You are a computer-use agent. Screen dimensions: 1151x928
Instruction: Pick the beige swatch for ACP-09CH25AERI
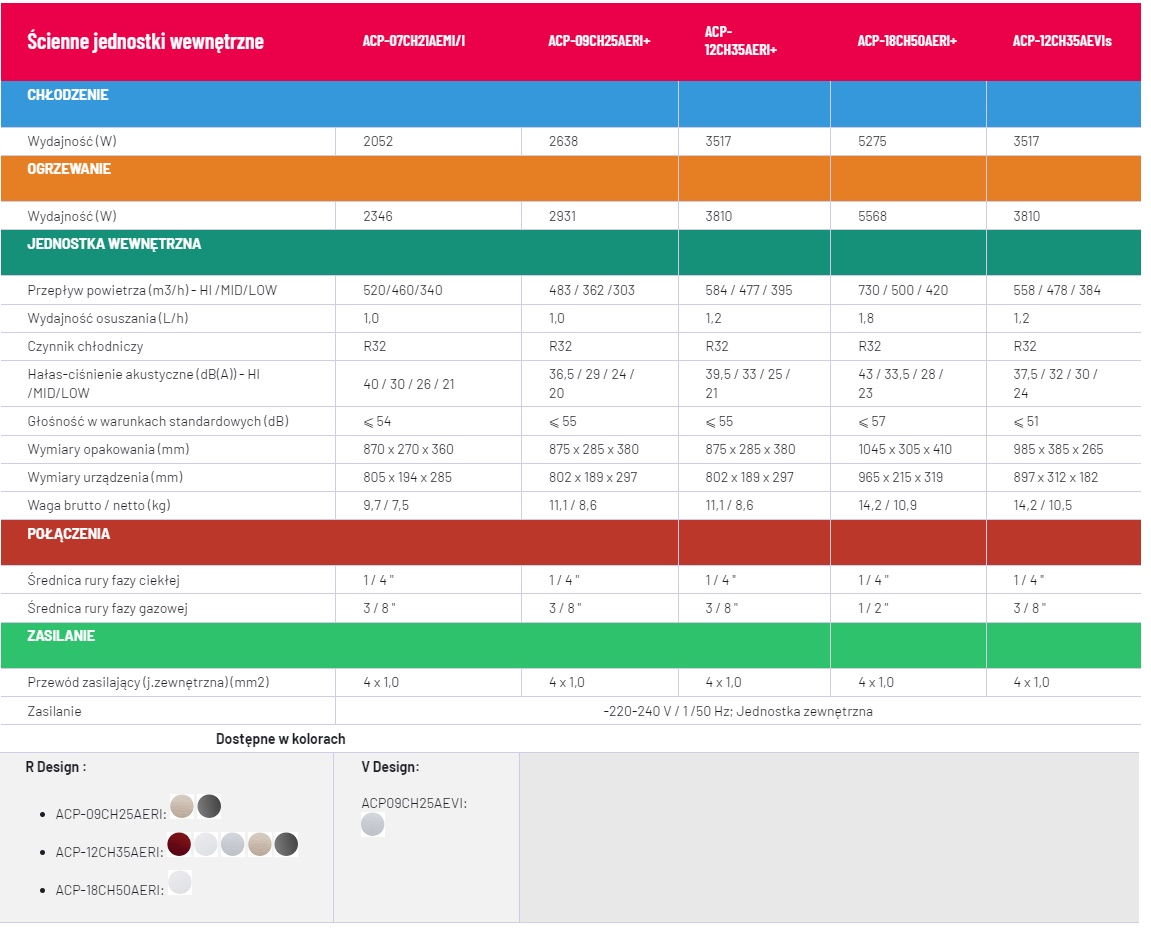coord(182,806)
